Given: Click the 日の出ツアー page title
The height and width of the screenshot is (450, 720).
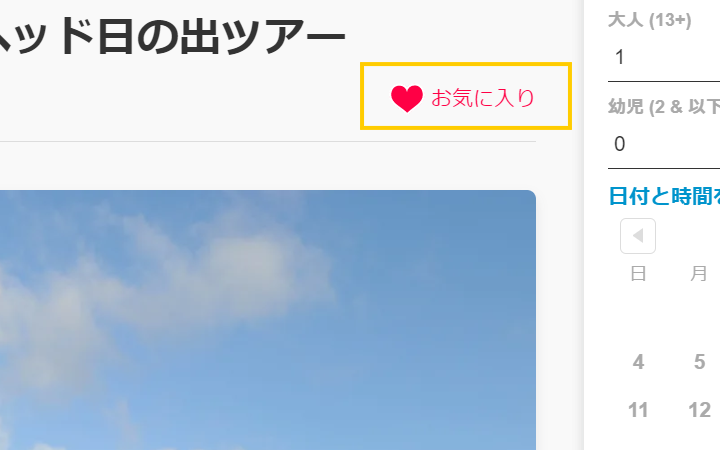Looking at the screenshot, I should coord(172,37).
